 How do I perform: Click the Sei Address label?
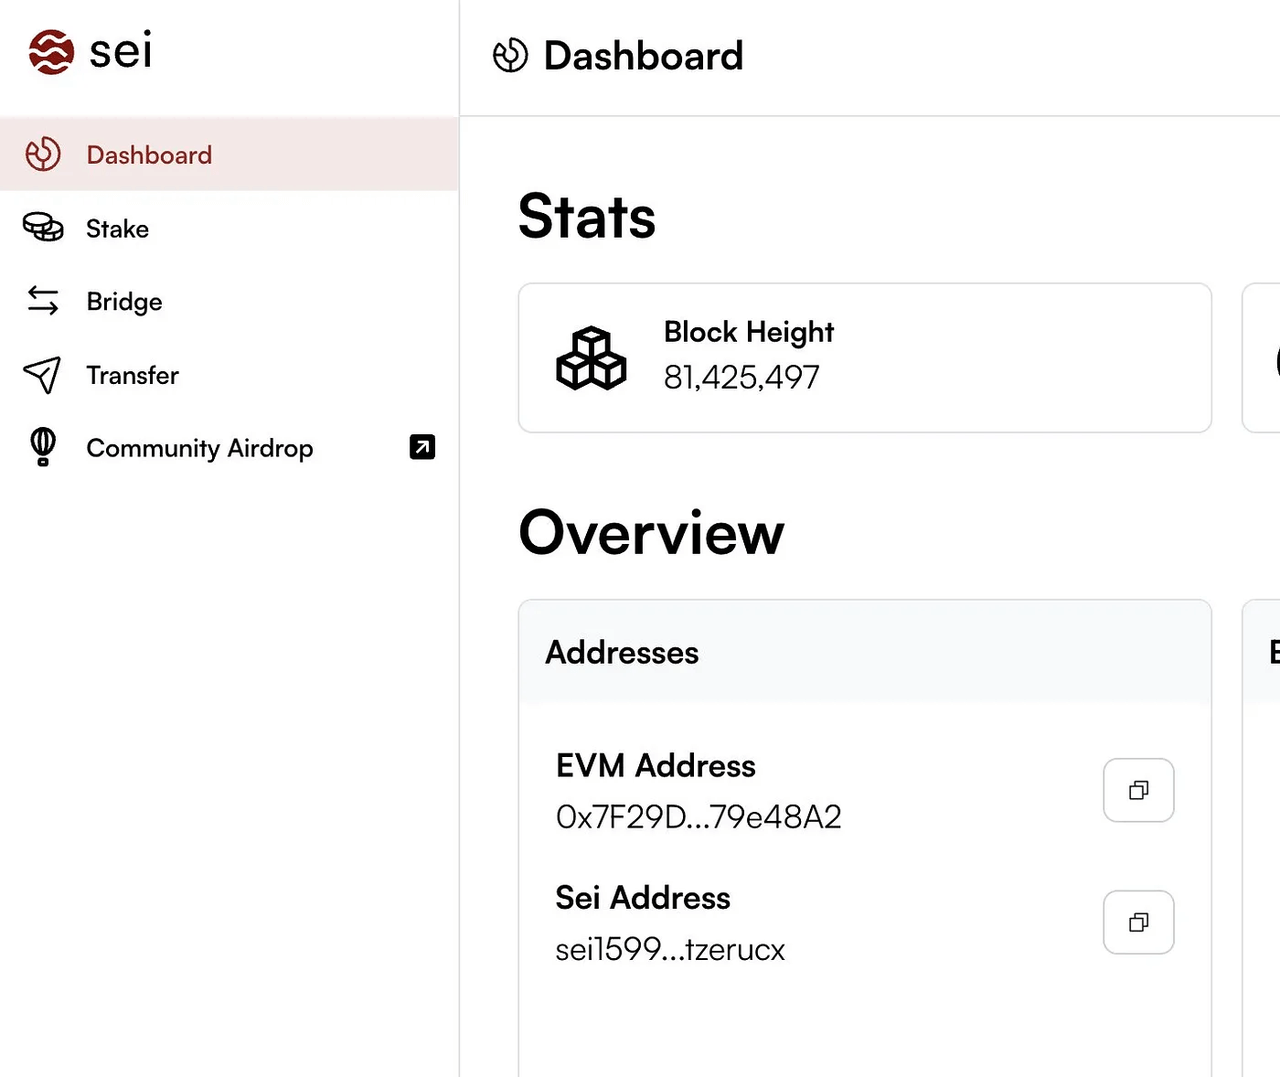tap(643, 897)
